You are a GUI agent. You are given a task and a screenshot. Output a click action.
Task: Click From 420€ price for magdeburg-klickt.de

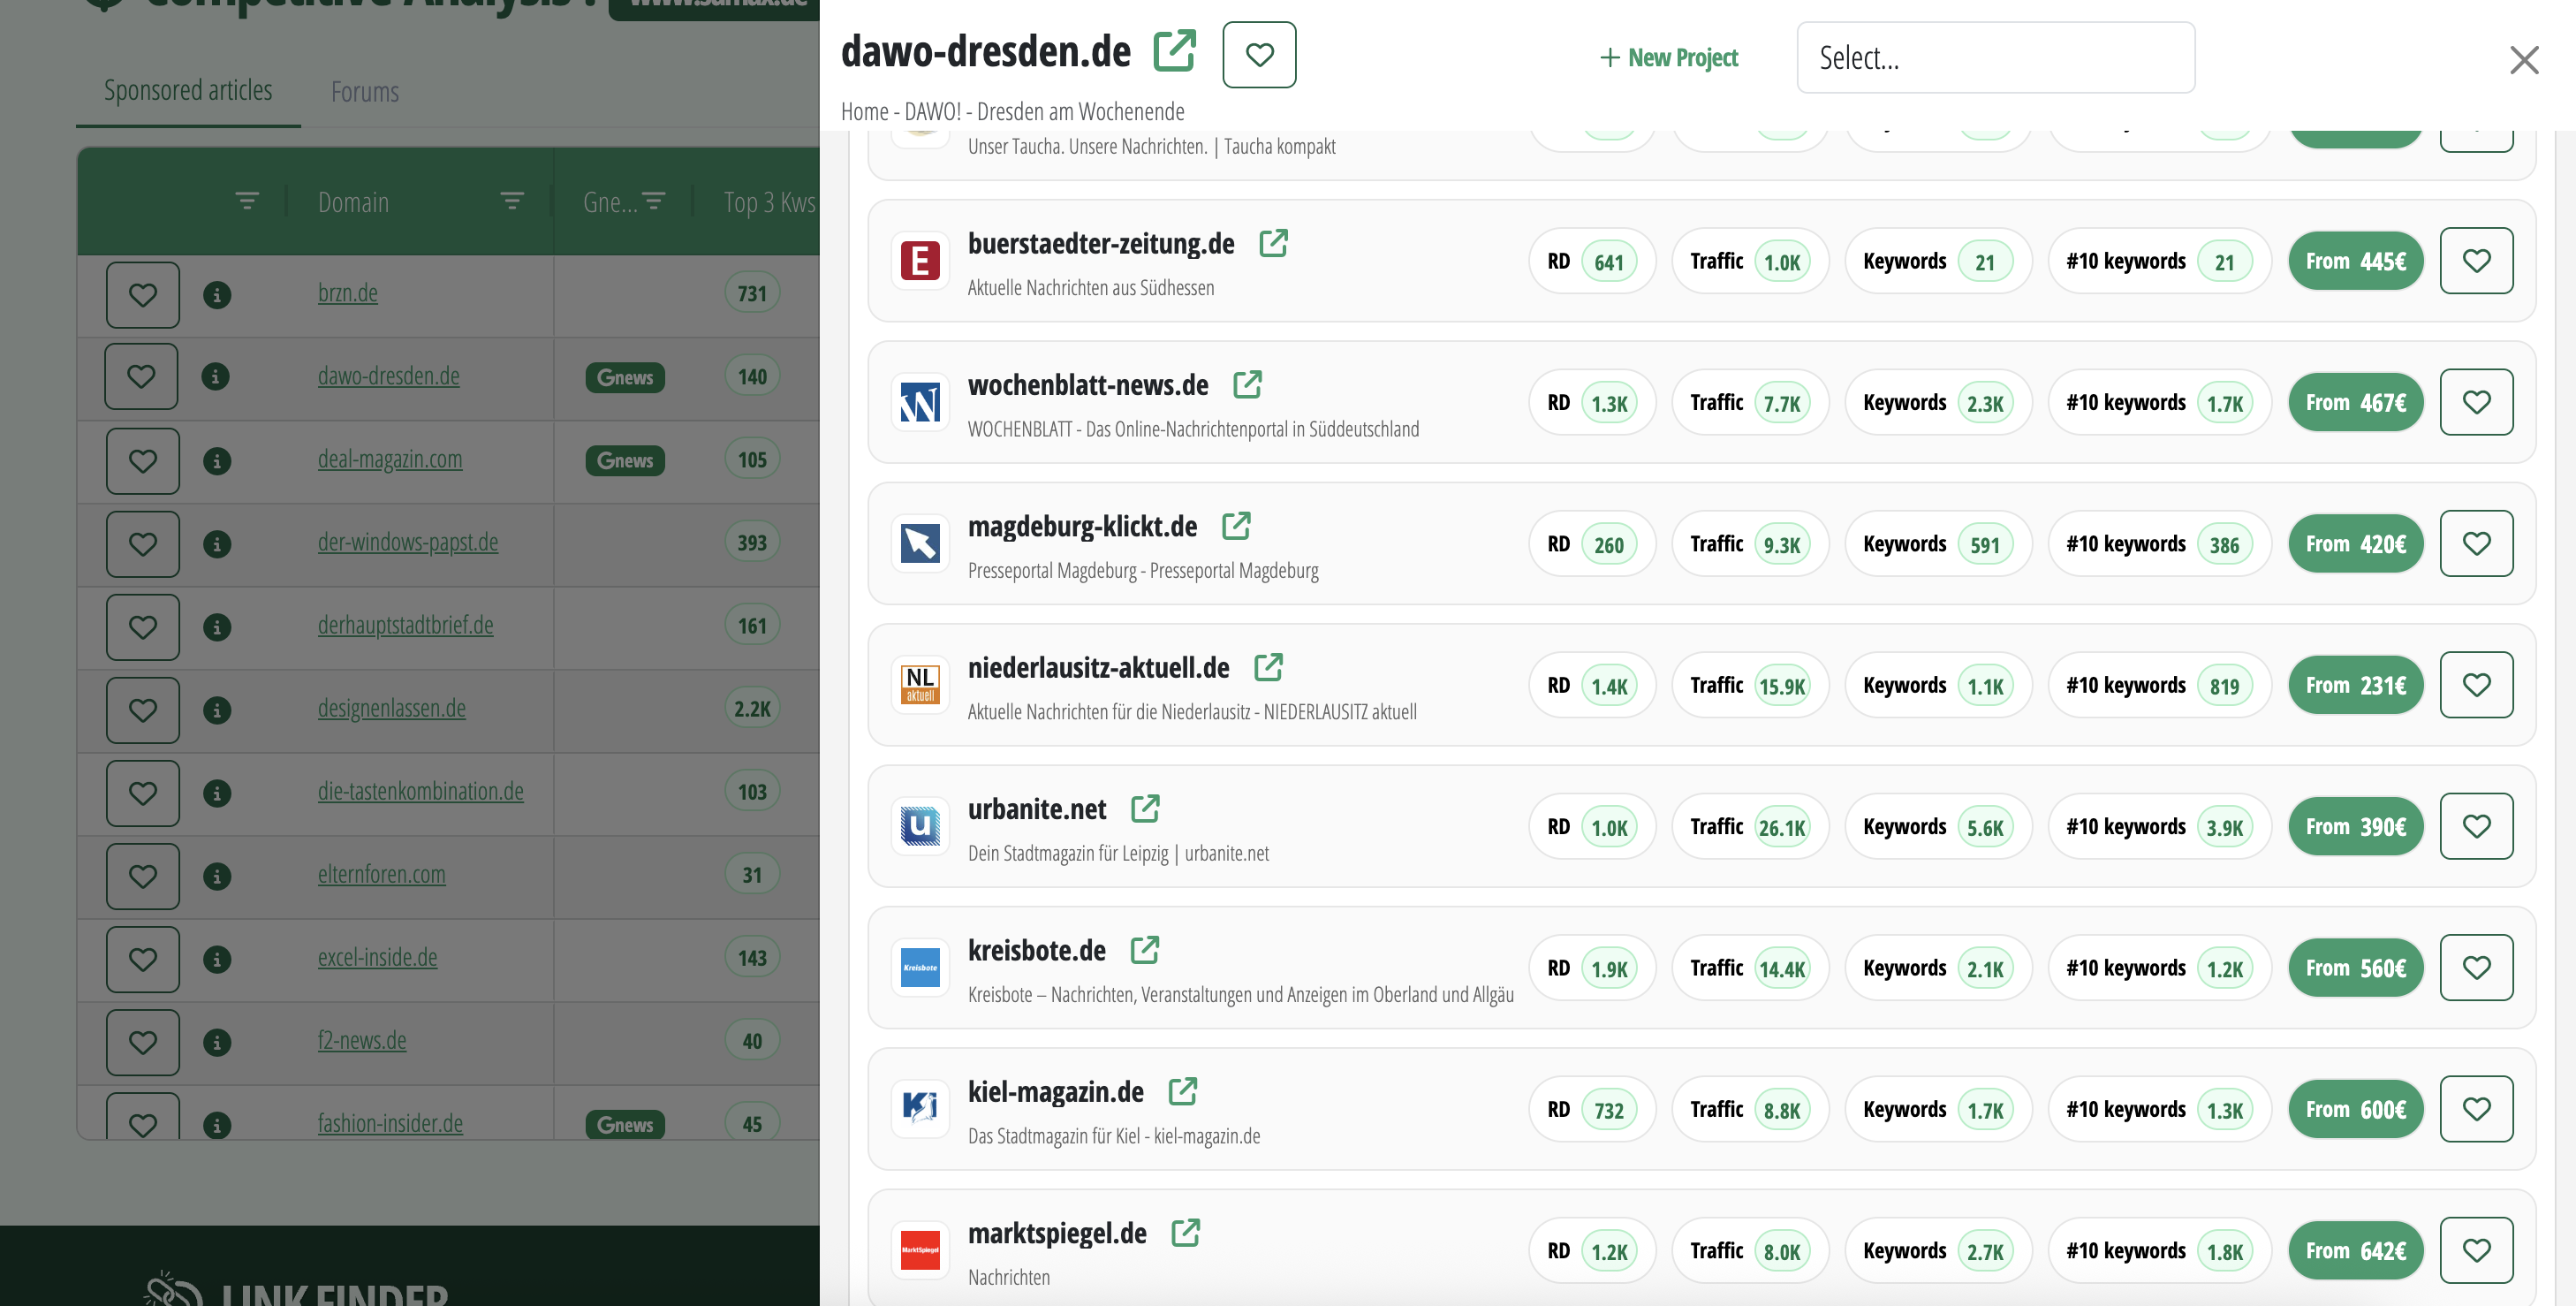click(2355, 544)
